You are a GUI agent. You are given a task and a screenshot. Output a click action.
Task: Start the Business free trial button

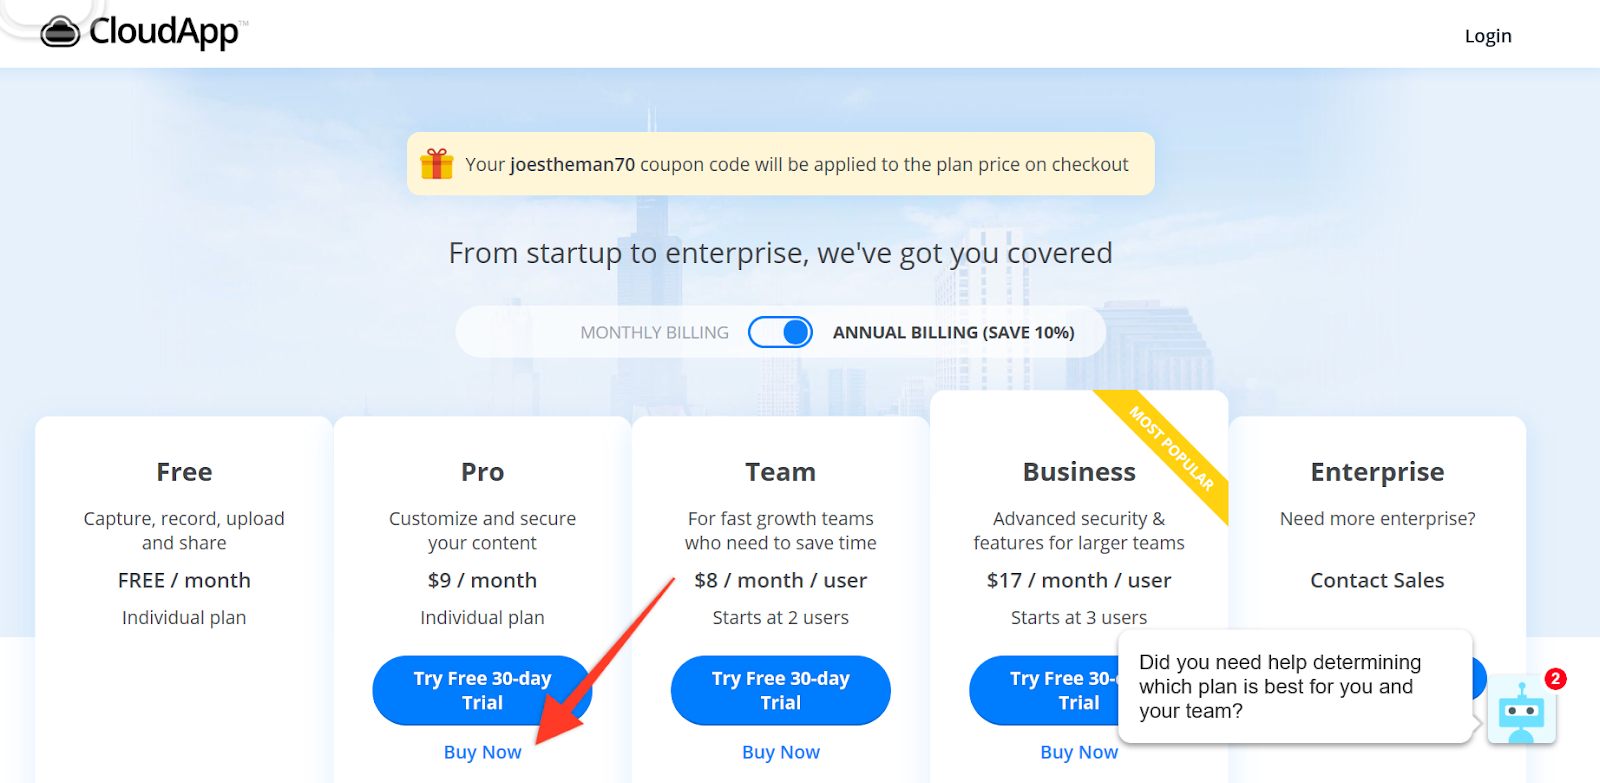click(x=1045, y=690)
